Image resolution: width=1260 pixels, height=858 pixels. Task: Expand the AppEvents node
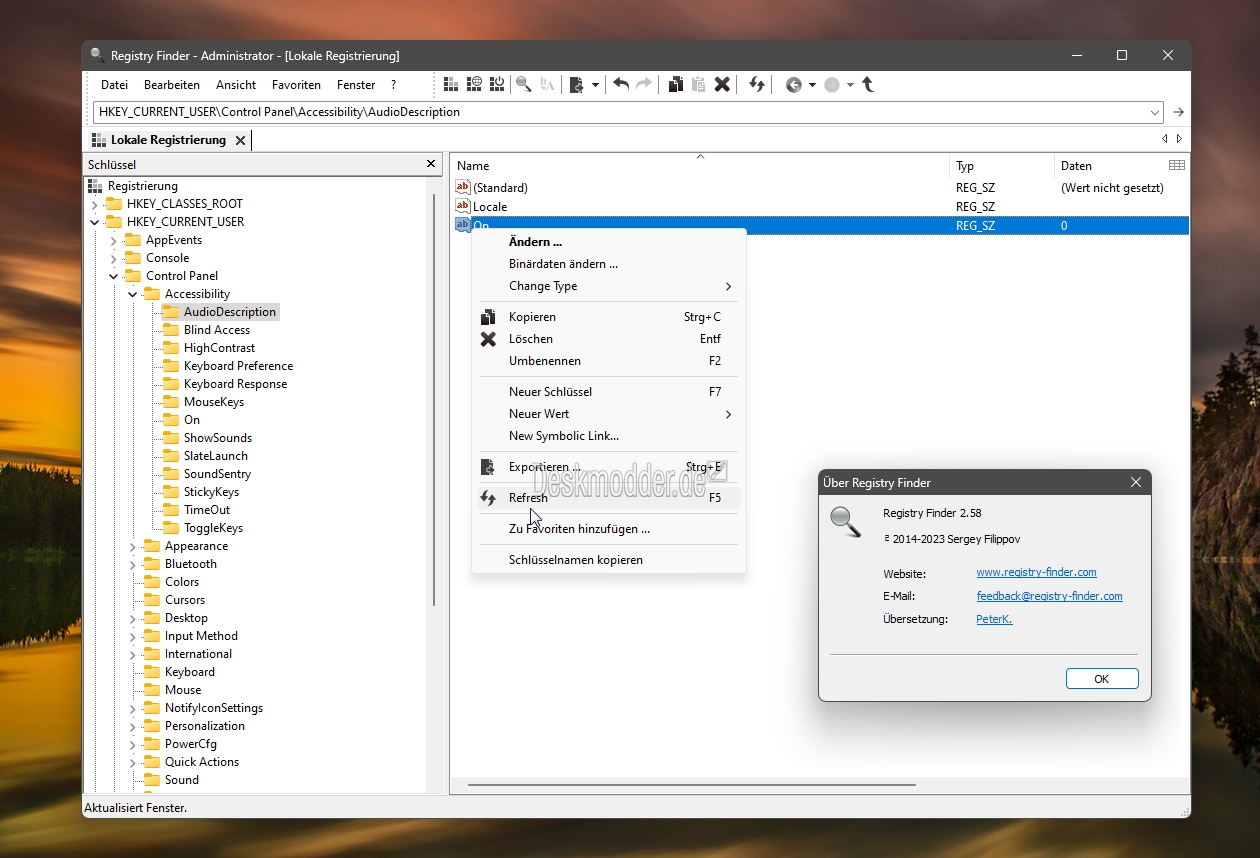(113, 240)
